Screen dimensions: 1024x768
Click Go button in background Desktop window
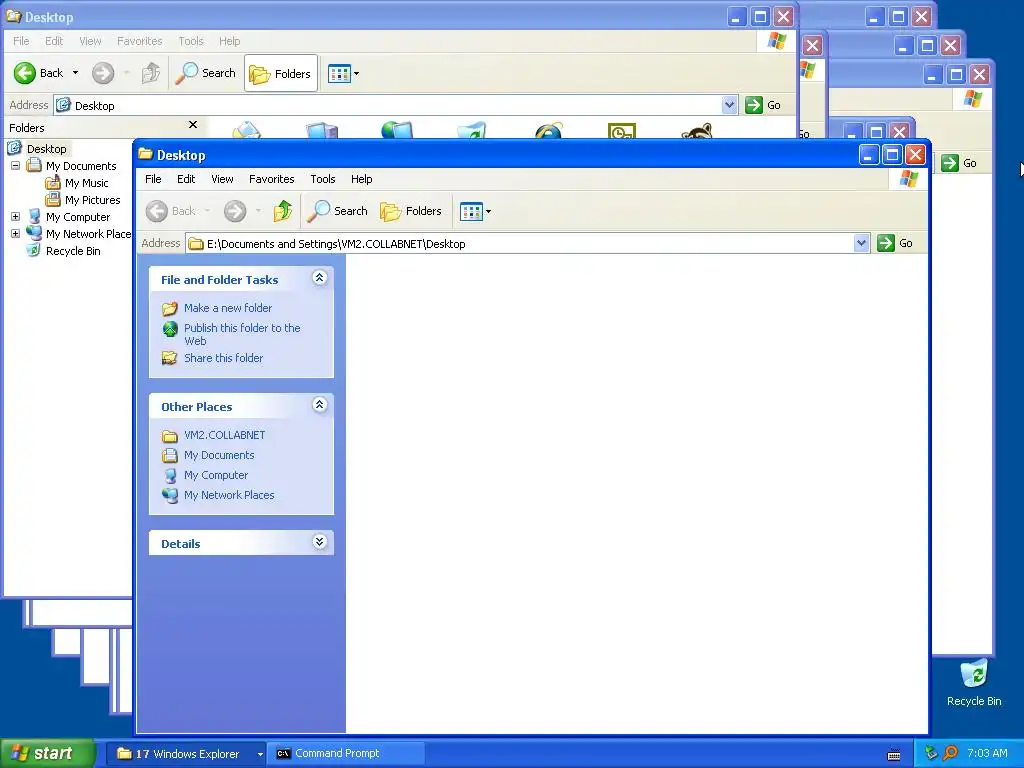pyautogui.click(x=763, y=105)
